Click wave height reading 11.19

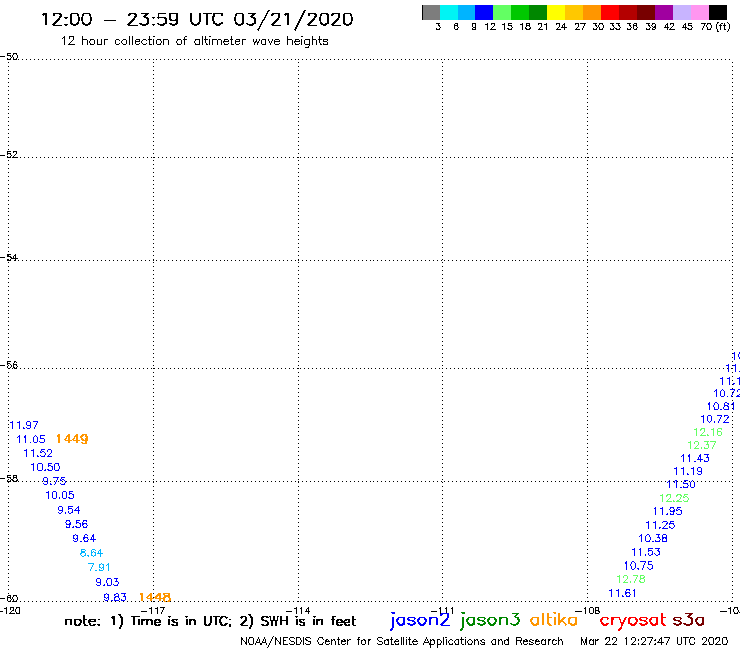(x=688, y=471)
